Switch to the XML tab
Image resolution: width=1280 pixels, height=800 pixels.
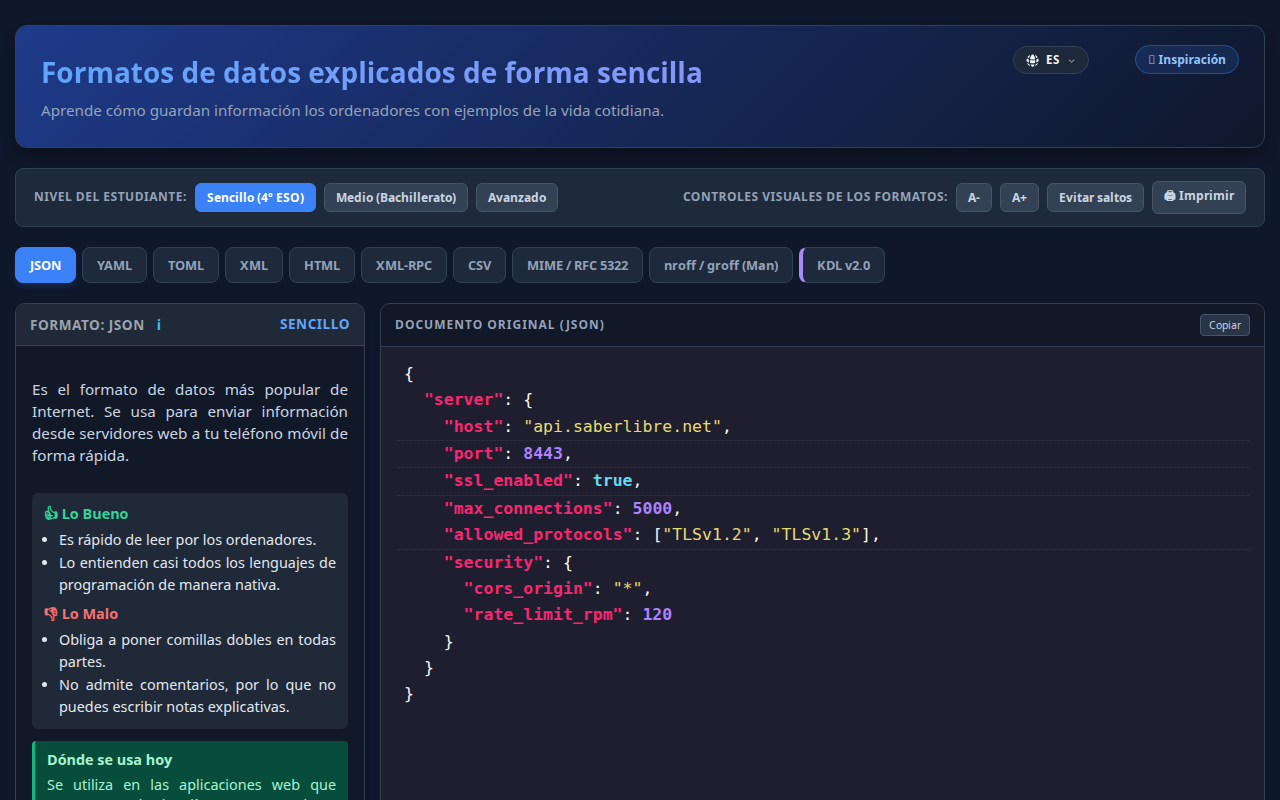click(254, 266)
